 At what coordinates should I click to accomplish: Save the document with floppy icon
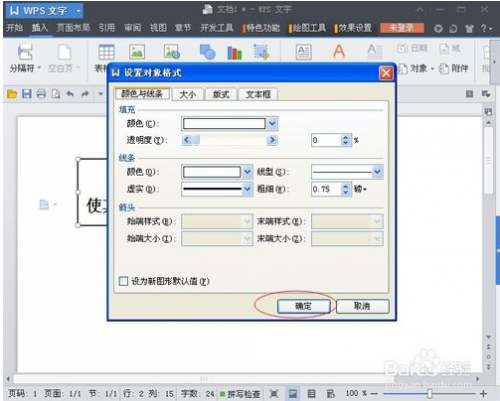click(27, 94)
